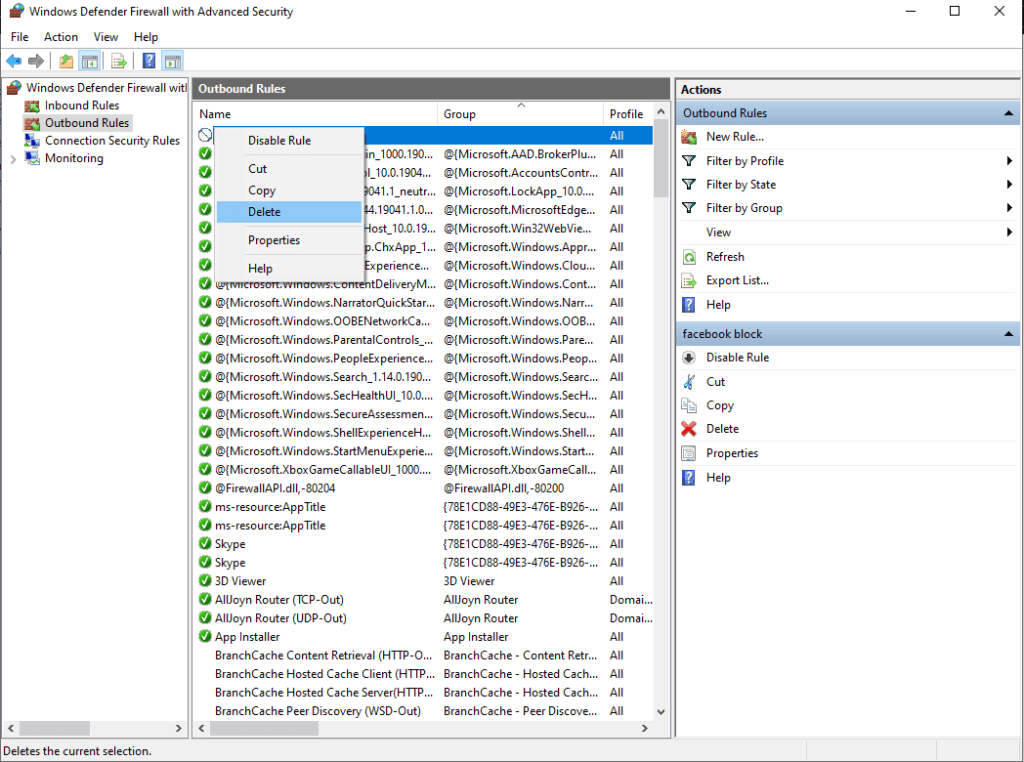
Task: Click the Copy pages icon in Actions
Action: point(689,405)
